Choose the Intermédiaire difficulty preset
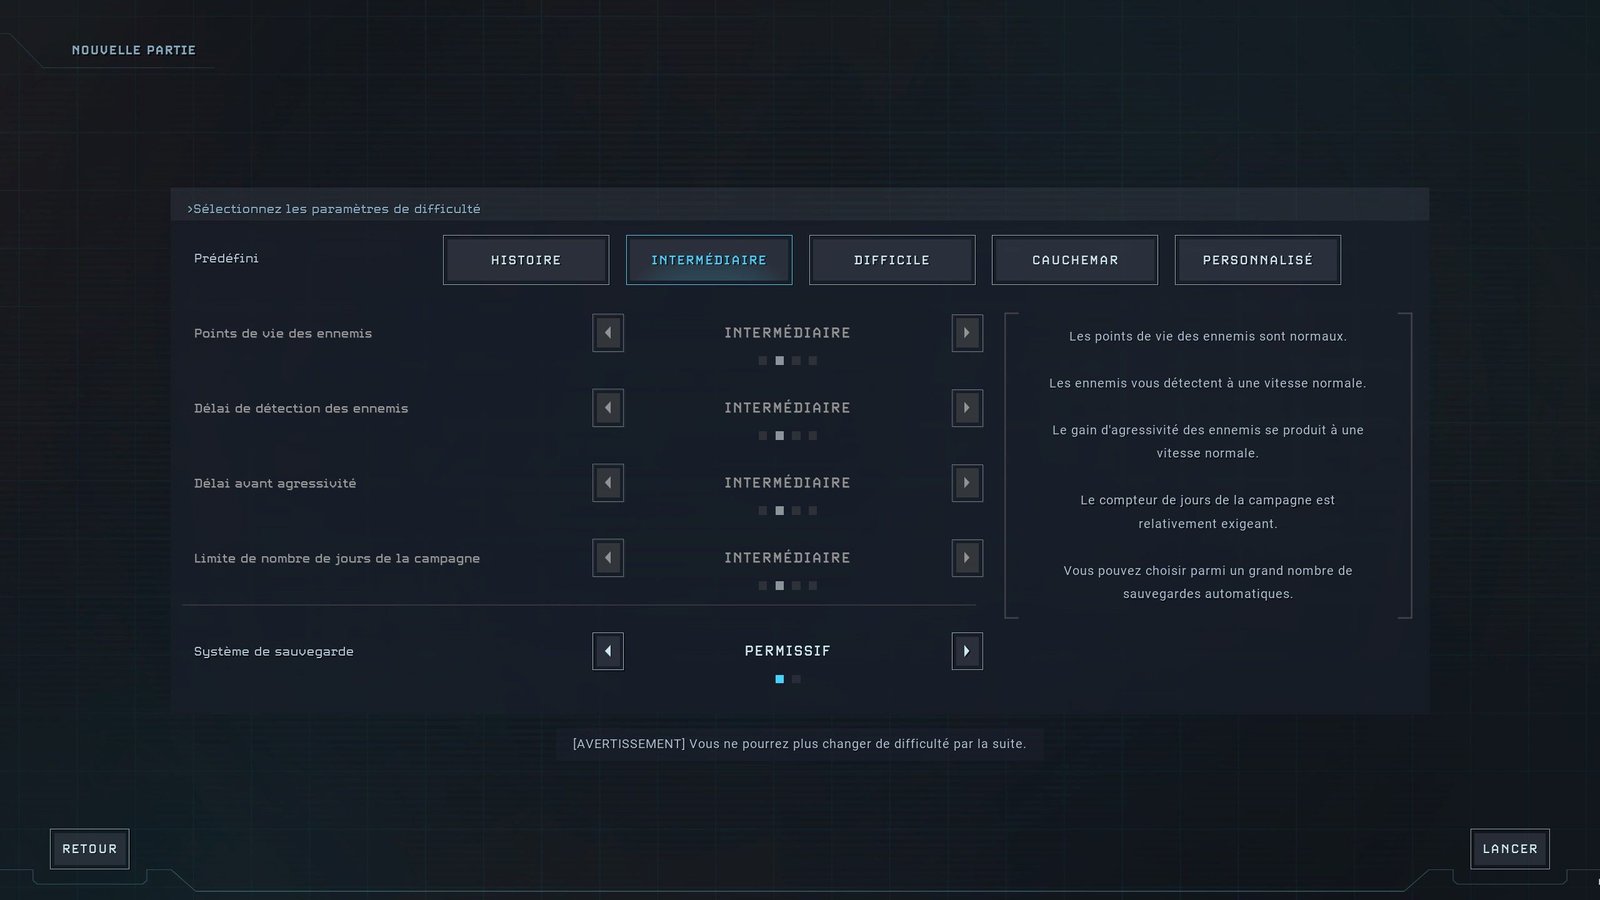 click(709, 260)
